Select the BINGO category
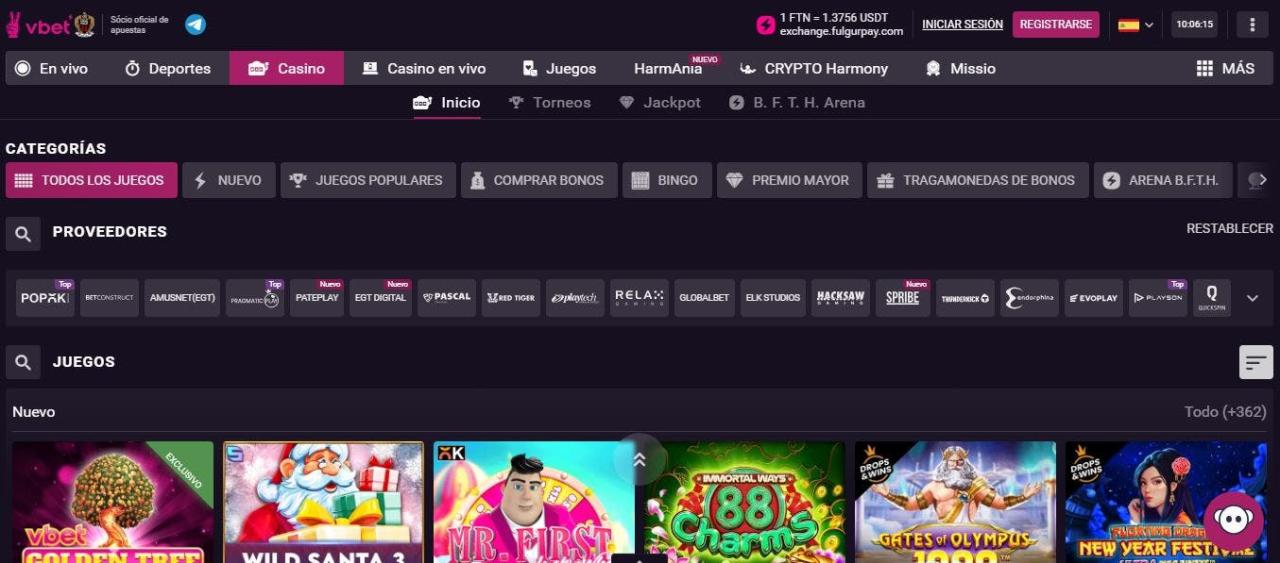Viewport: 1280px width, 563px height. click(667, 180)
